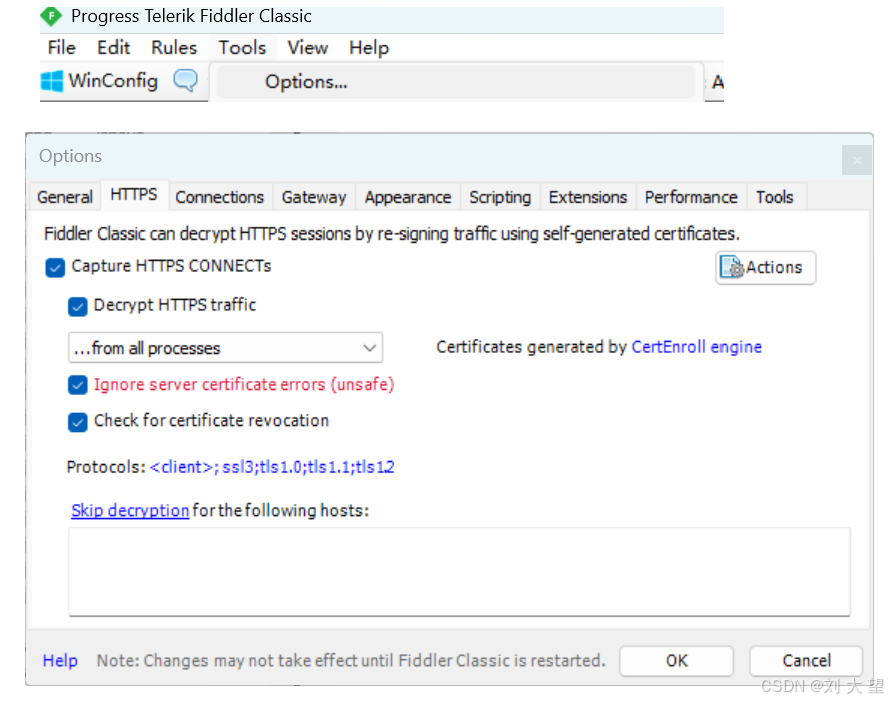Click the OK button

(x=676, y=661)
